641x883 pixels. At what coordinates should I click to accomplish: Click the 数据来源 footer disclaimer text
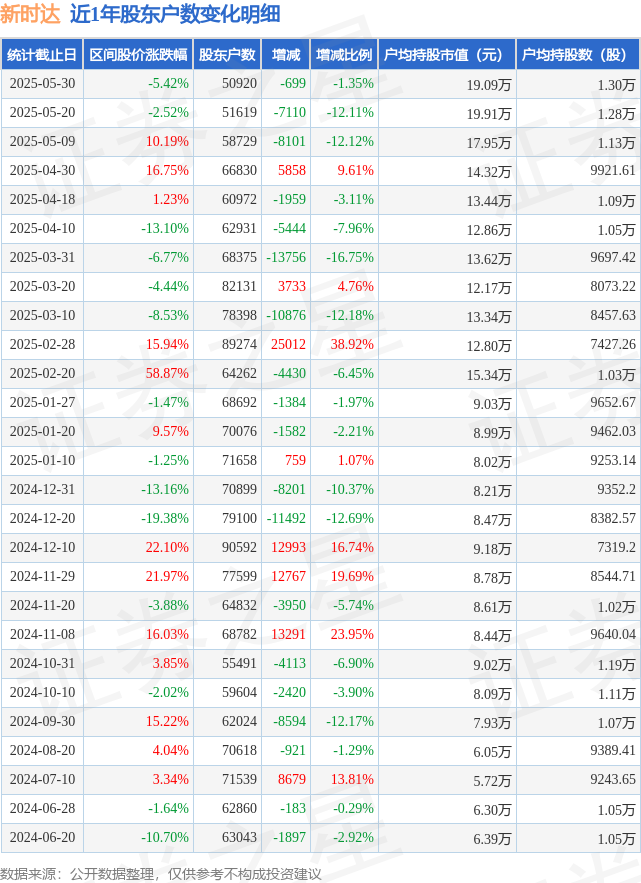click(x=161, y=873)
